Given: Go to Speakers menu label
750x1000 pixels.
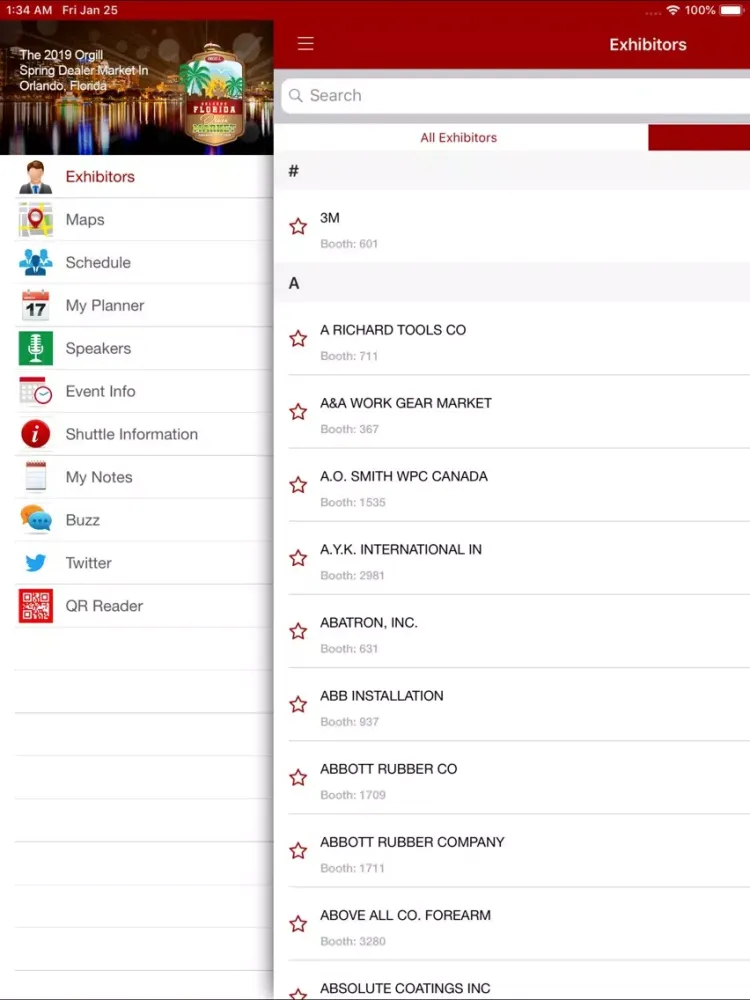Looking at the screenshot, I should [98, 348].
